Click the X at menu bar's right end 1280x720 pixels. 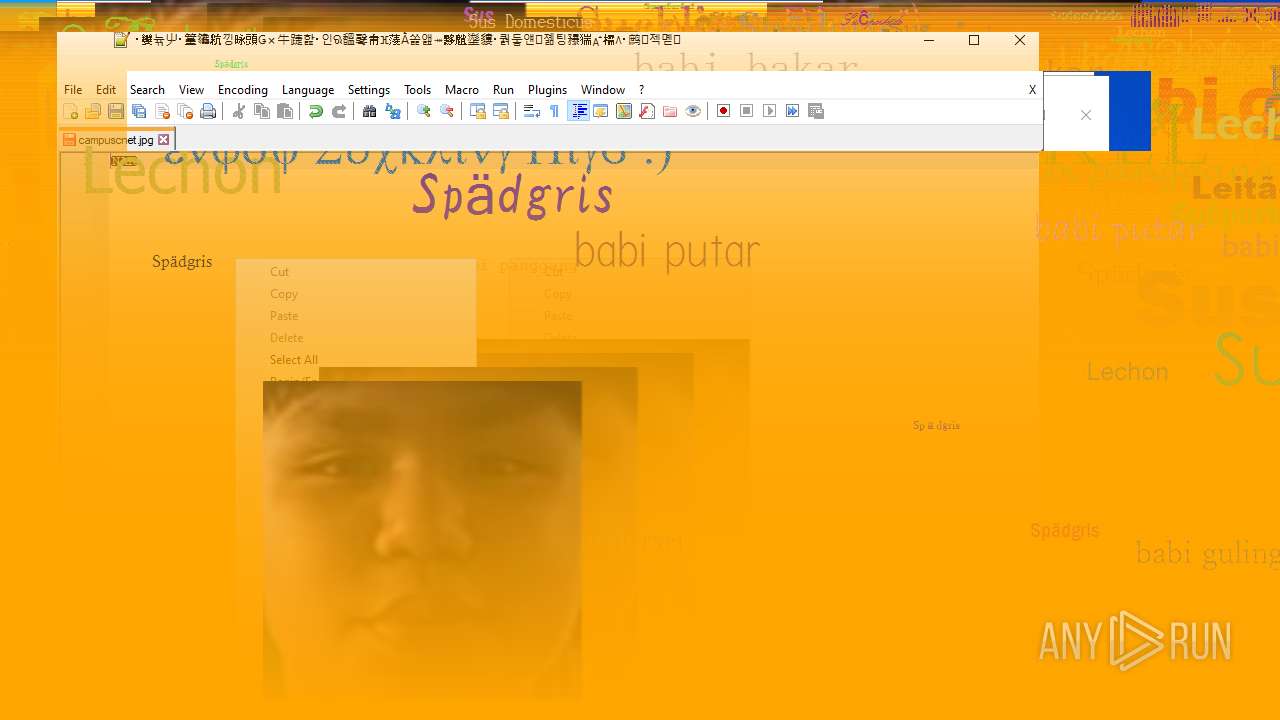[x=1032, y=90]
